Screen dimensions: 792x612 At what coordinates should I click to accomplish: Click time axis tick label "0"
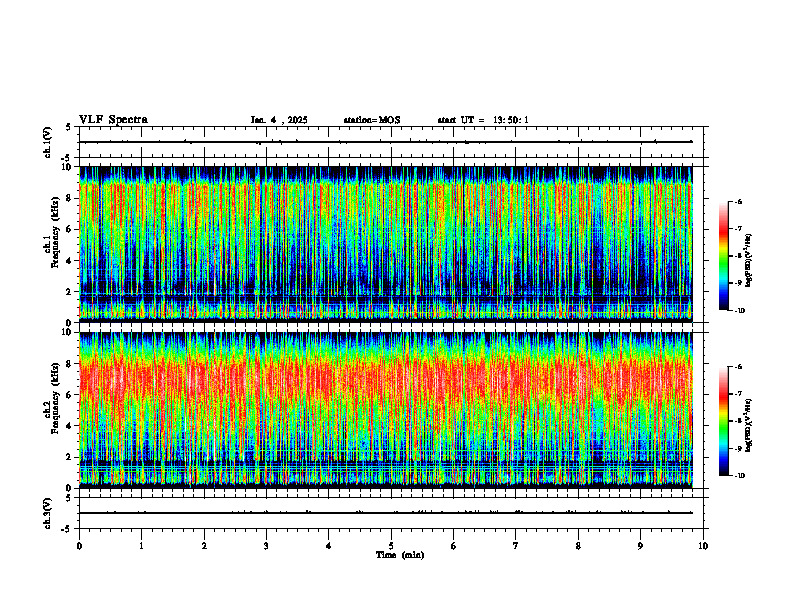click(x=79, y=546)
